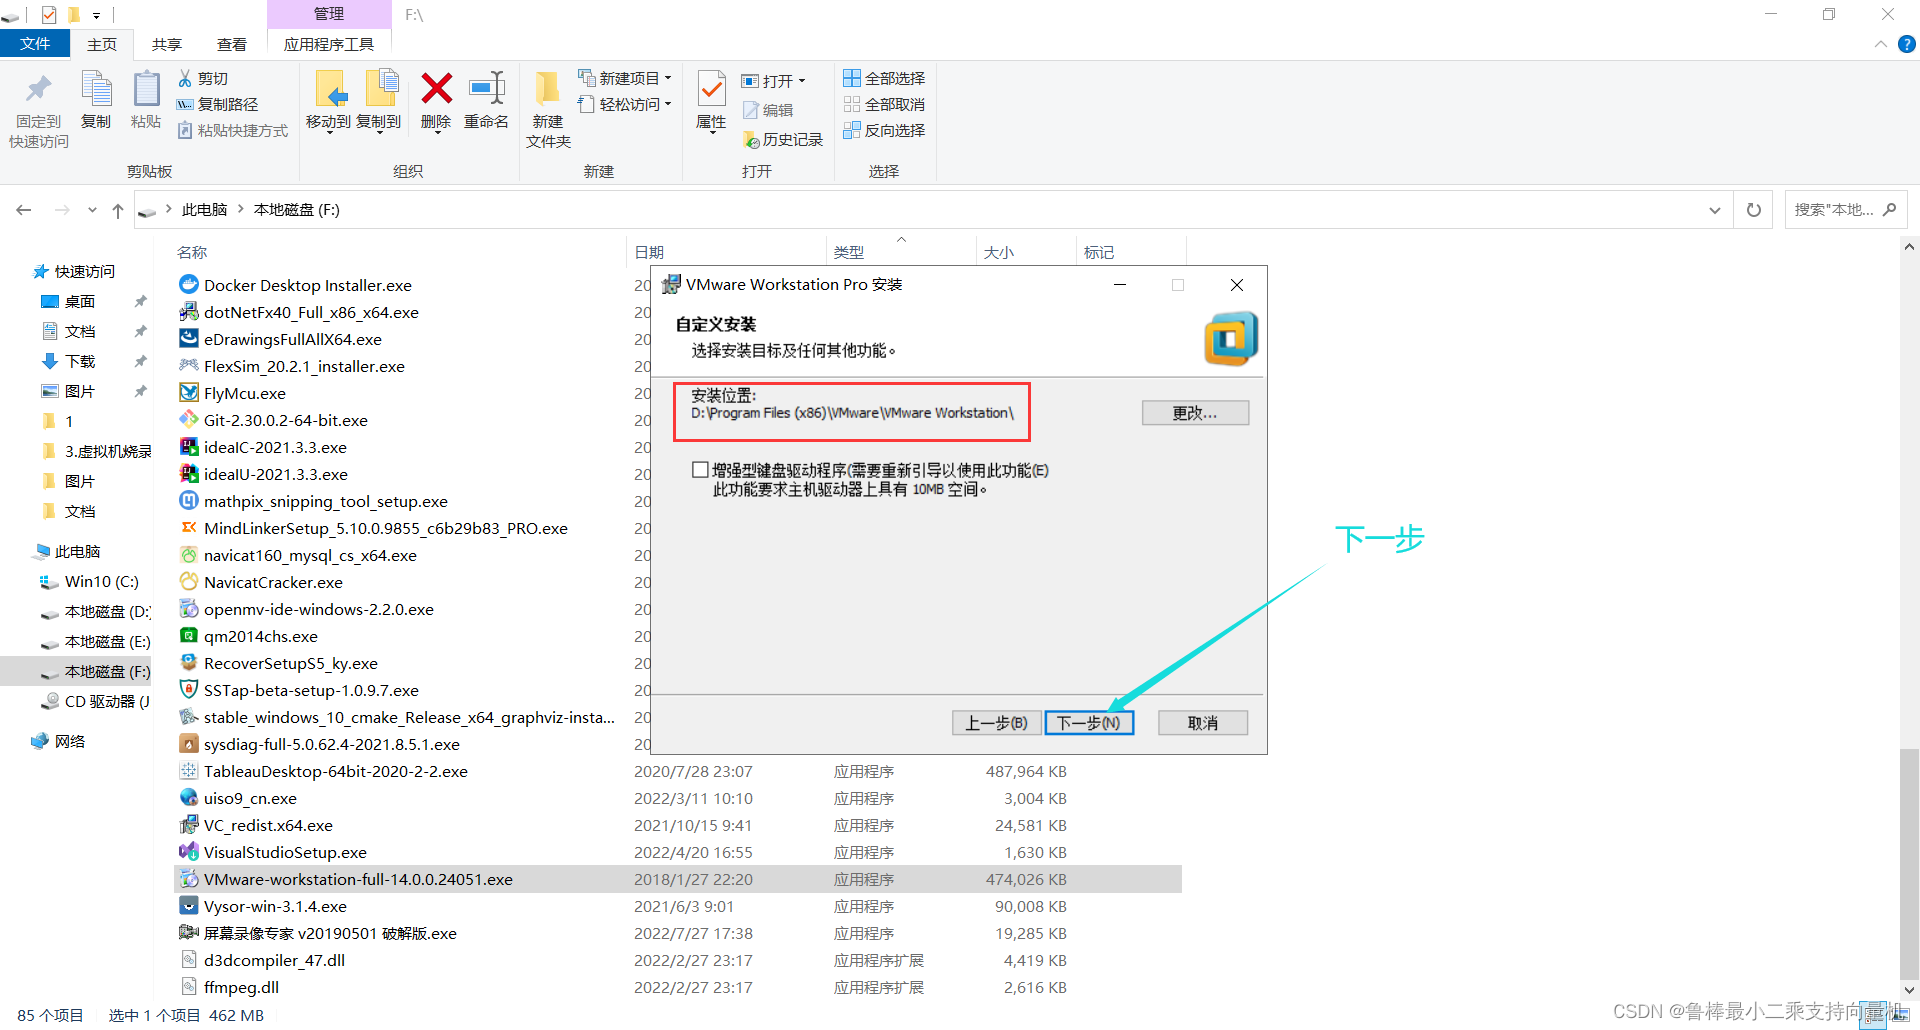This screenshot has height=1030, width=1920.
Task: Click the Manage (管理) contextual tab
Action: click(x=329, y=14)
